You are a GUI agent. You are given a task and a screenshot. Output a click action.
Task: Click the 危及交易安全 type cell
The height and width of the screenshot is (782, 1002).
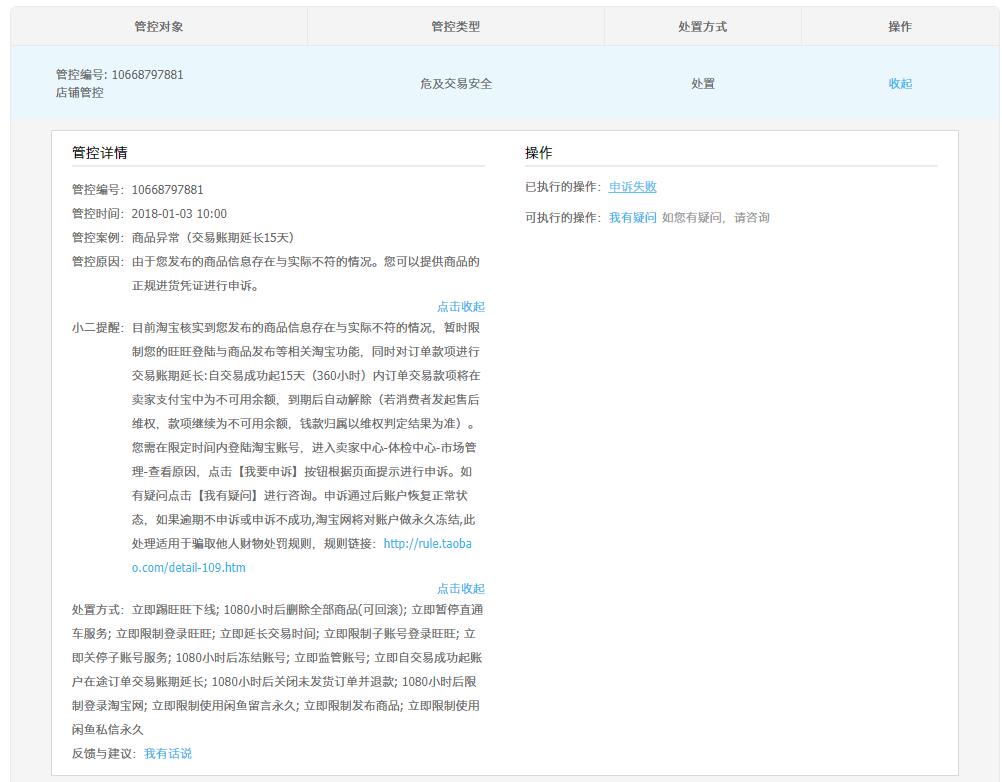tap(456, 84)
